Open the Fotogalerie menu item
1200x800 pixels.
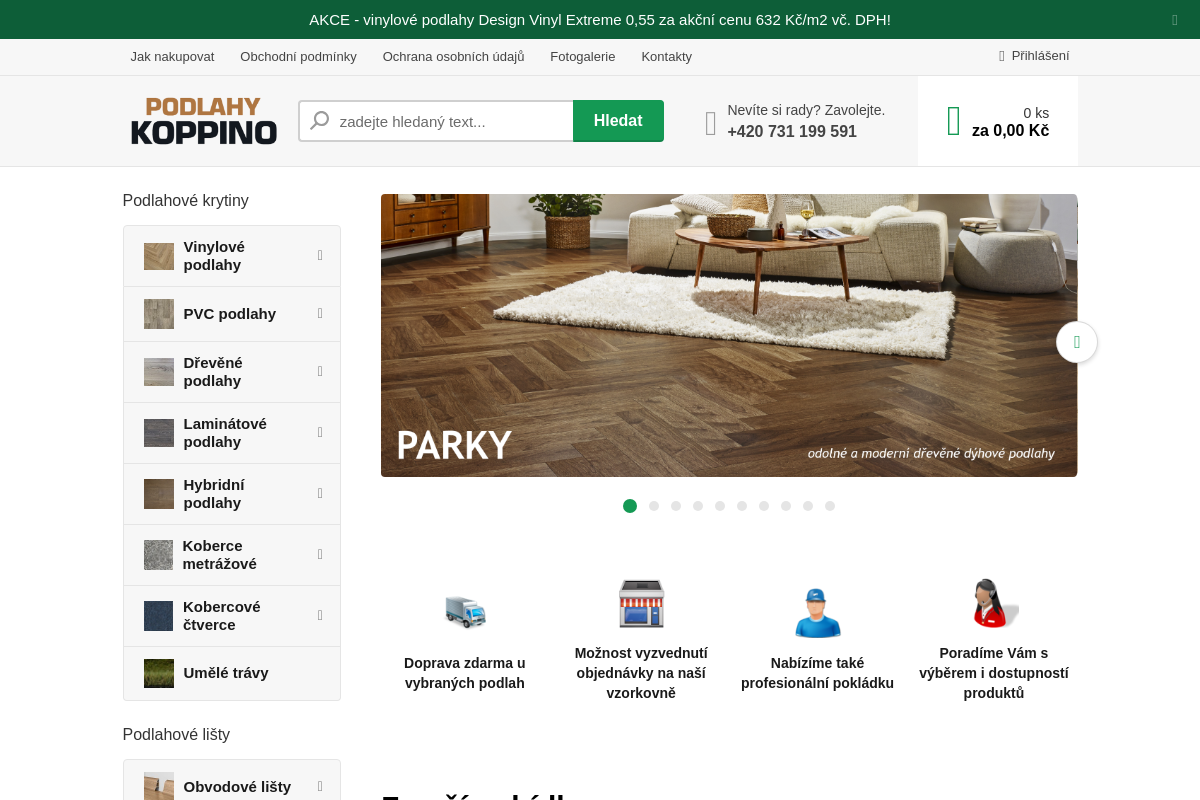tap(583, 57)
